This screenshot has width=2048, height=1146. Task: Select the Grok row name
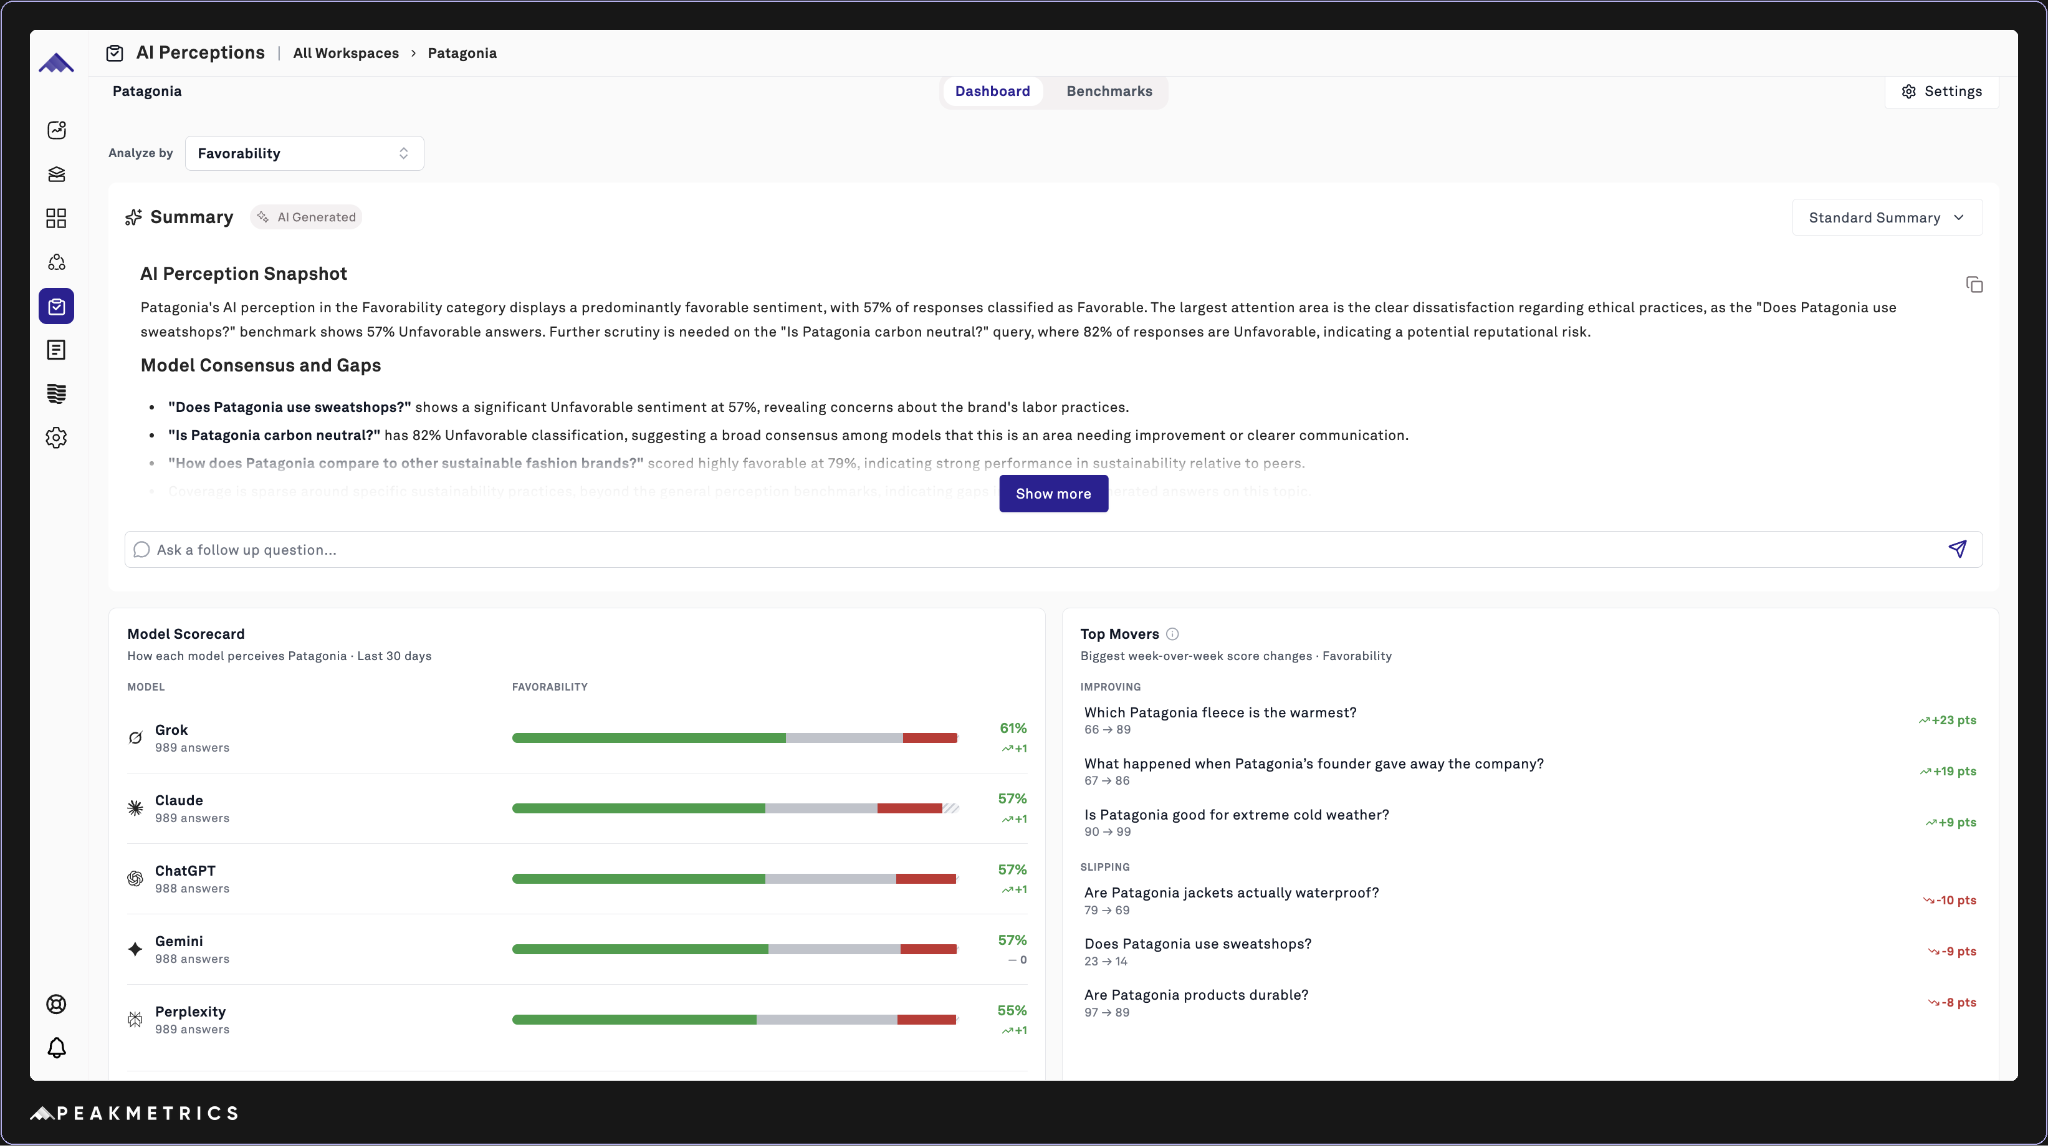pos(171,730)
